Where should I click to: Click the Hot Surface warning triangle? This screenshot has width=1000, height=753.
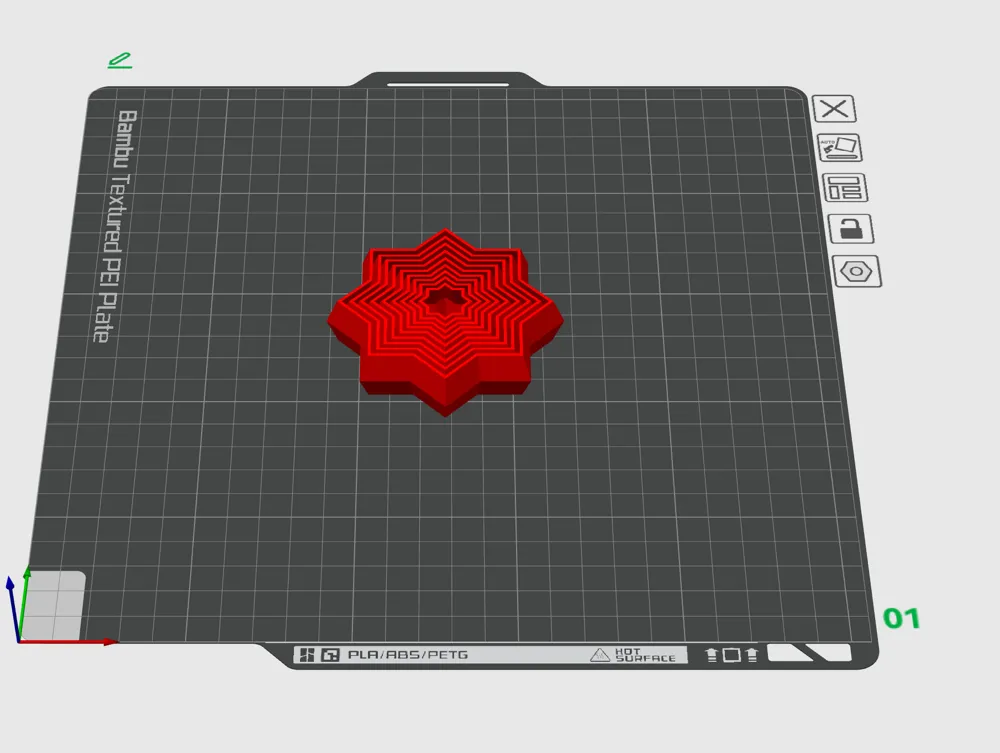(x=601, y=656)
